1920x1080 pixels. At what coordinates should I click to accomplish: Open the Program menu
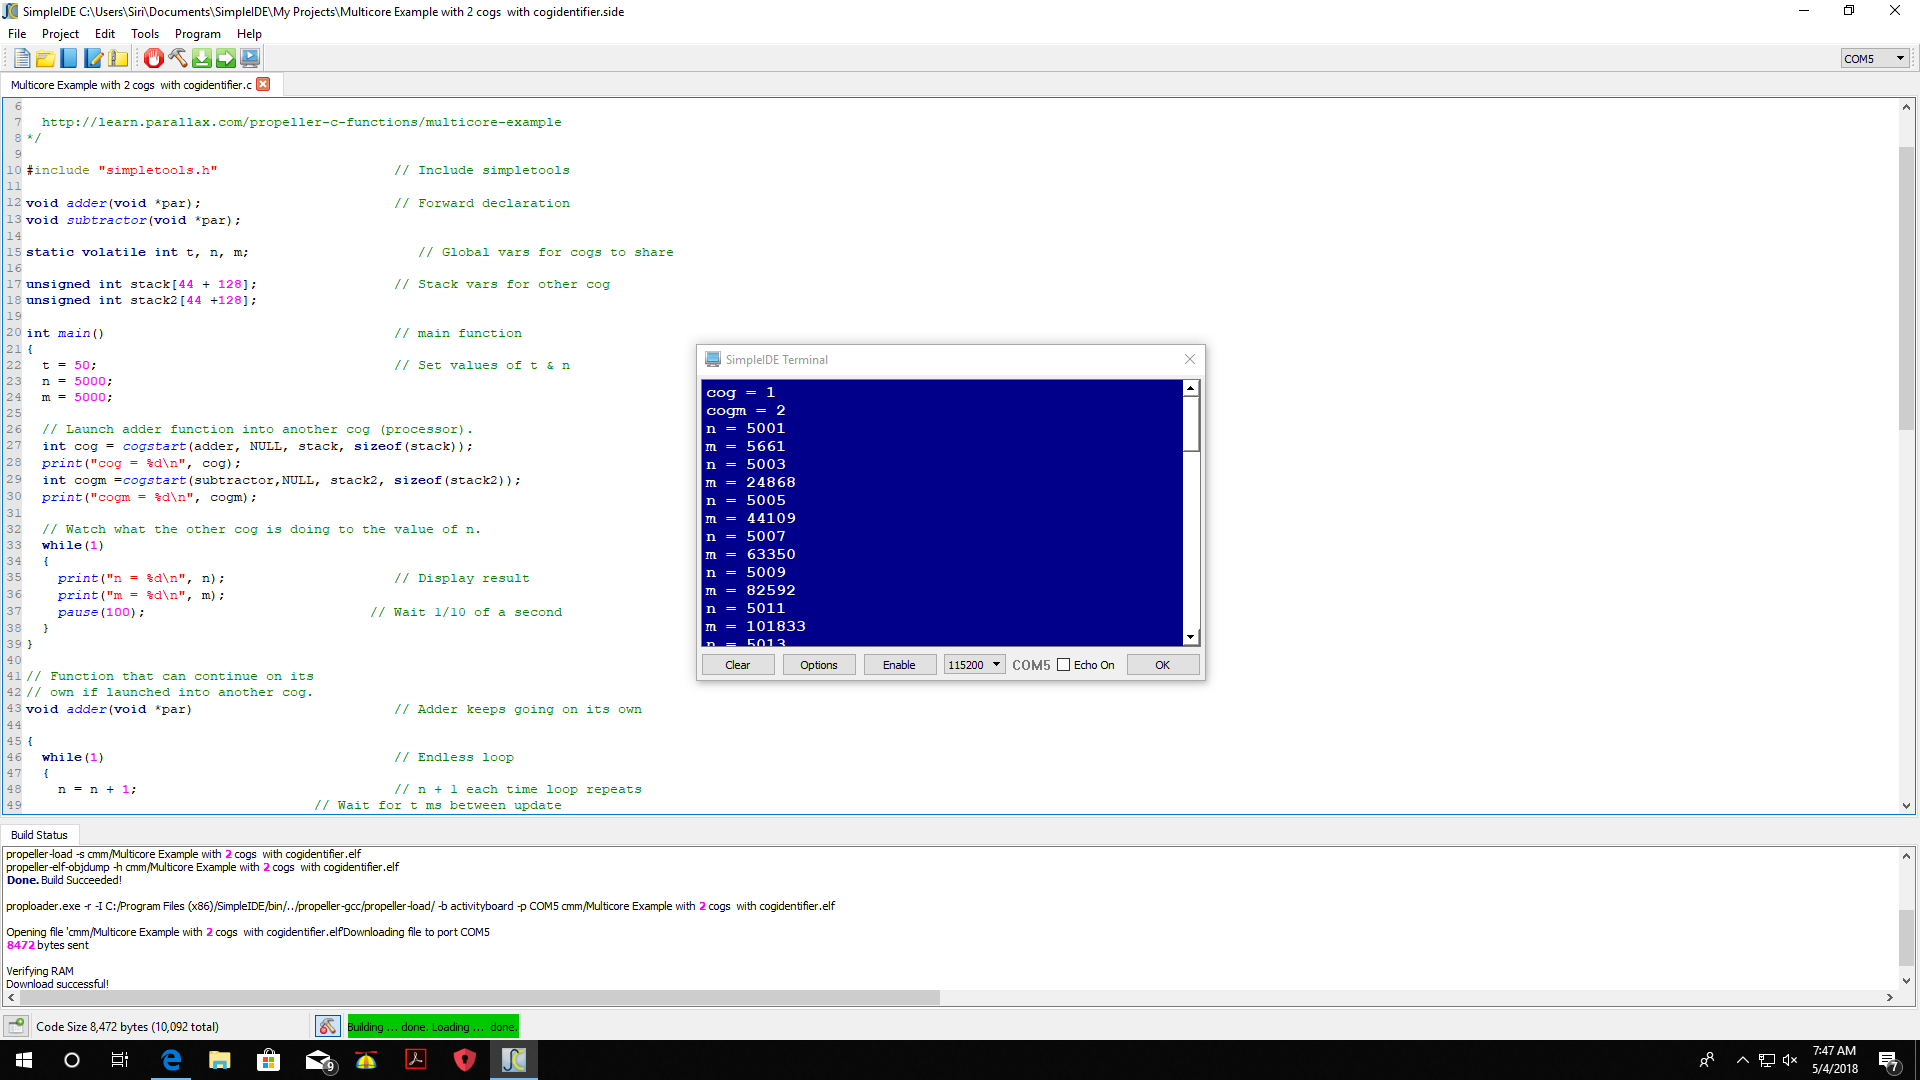click(197, 33)
